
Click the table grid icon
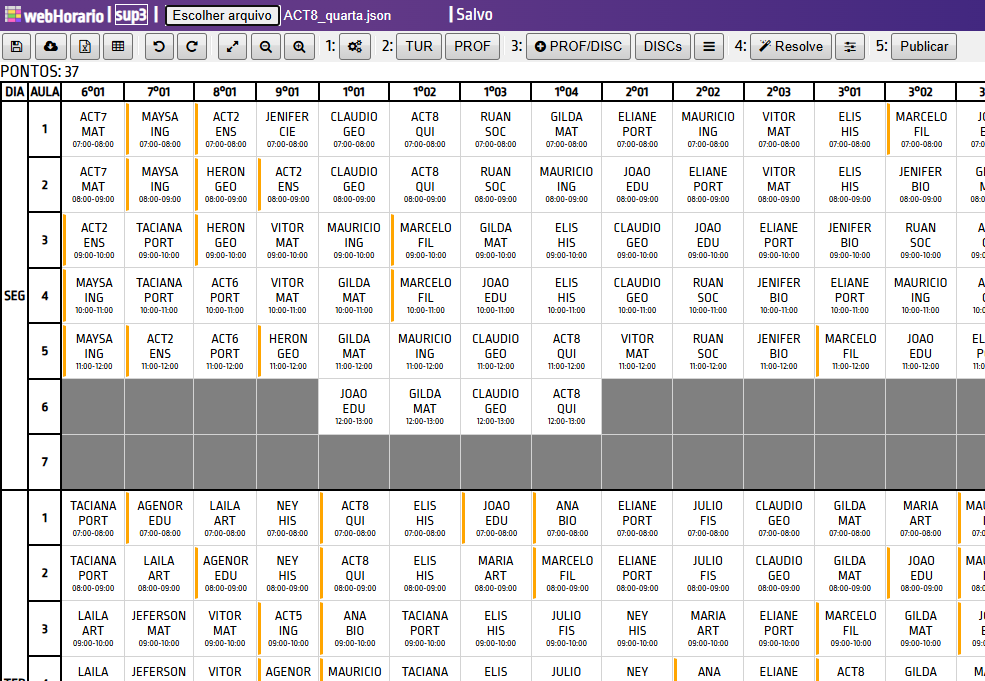point(117,46)
